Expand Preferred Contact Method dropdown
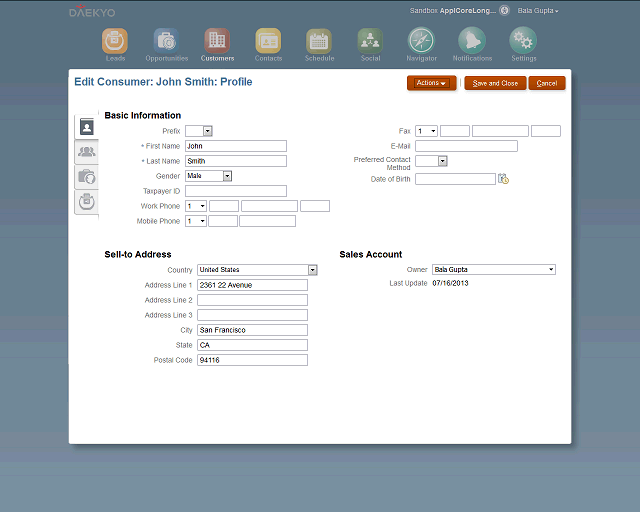 tap(443, 161)
